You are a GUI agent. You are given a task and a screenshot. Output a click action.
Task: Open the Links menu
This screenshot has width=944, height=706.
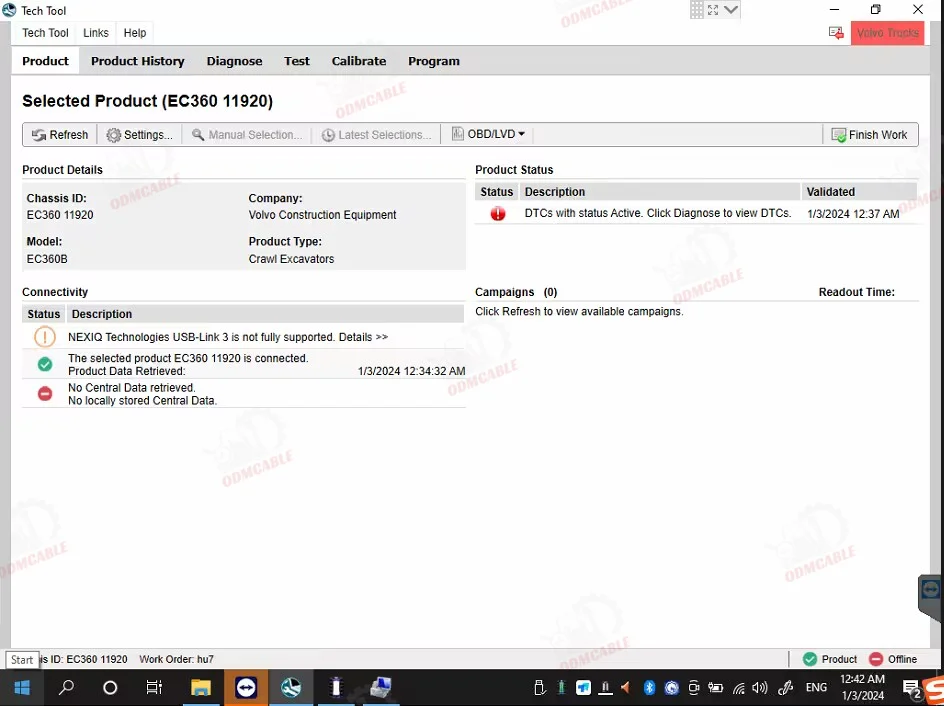tap(96, 33)
